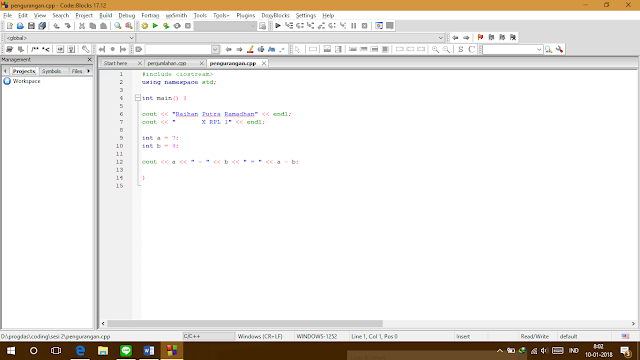Open the Windows Start menu
The image size is (640, 360).
(x=11, y=351)
